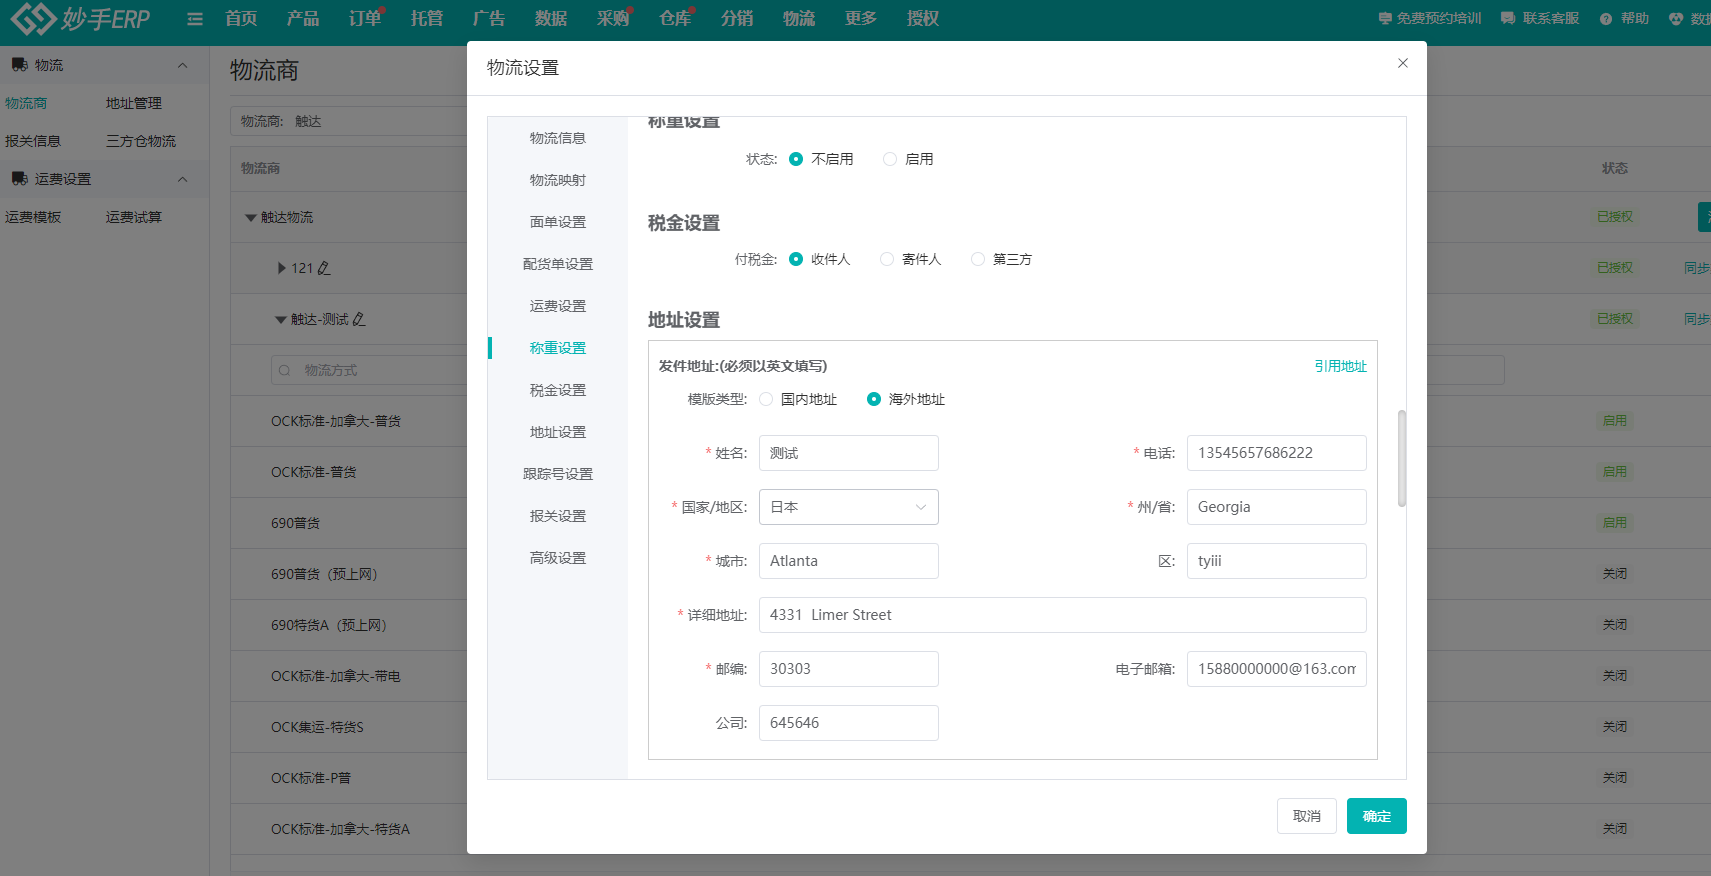Open 高级设置 settings tab
Screen dimensions: 1711x876
point(558,558)
